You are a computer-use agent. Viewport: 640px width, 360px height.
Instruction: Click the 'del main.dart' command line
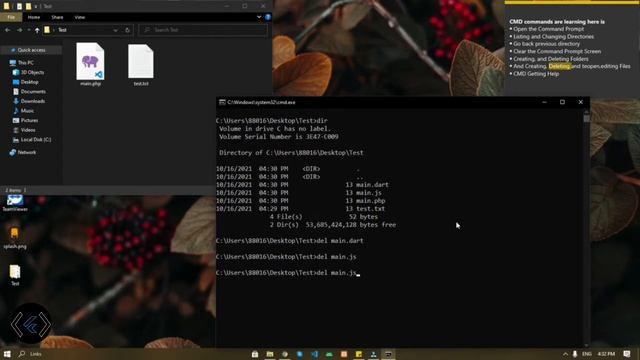[x=289, y=241]
